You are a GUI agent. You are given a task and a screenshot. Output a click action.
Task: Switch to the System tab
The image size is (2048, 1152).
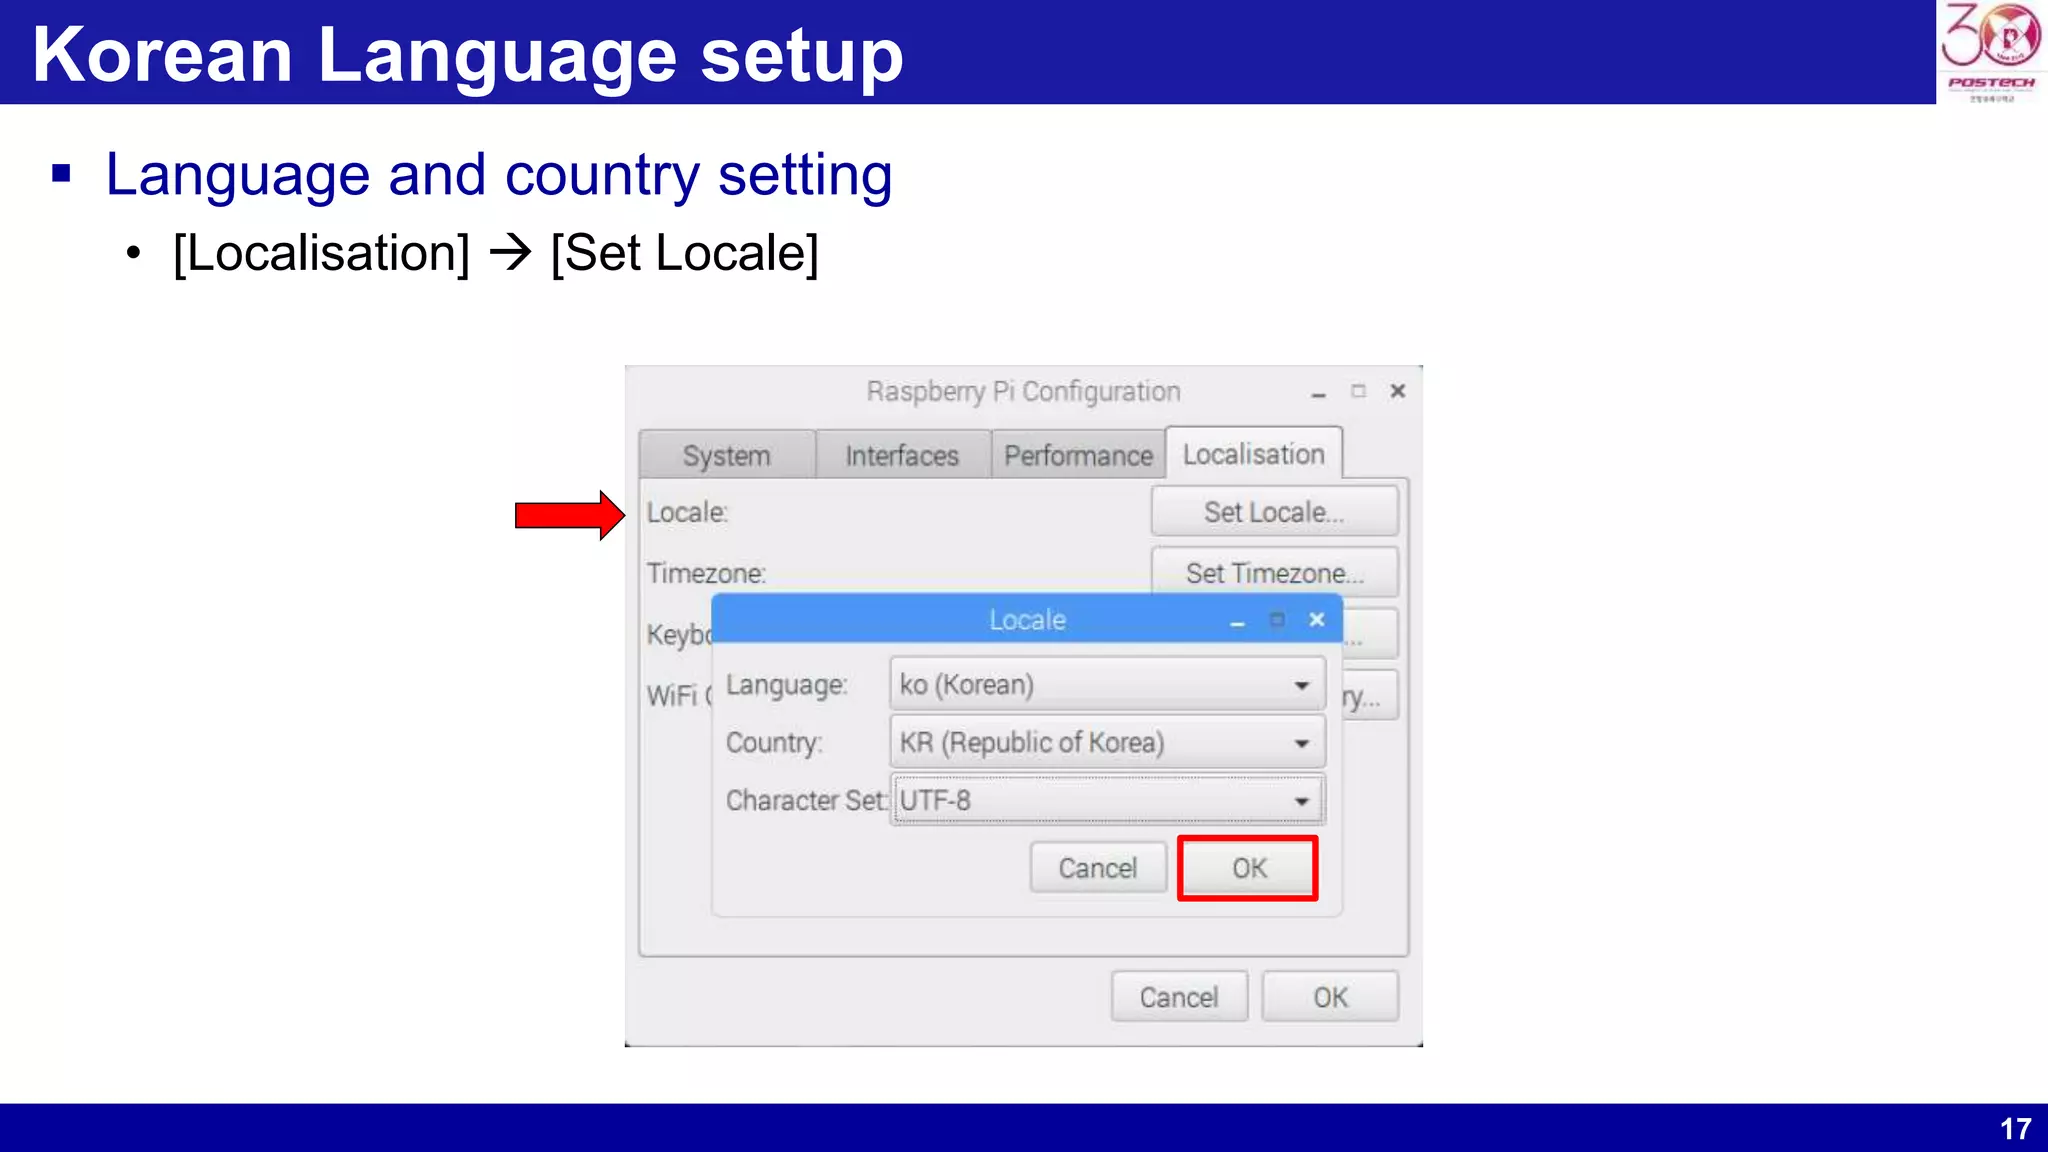tap(727, 456)
